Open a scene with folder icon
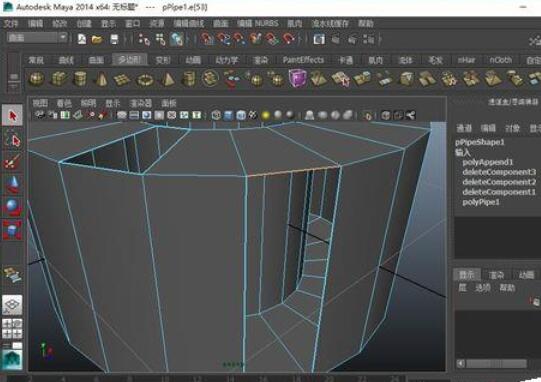The width and height of the screenshot is (541, 382). pyautogui.click(x=97, y=39)
